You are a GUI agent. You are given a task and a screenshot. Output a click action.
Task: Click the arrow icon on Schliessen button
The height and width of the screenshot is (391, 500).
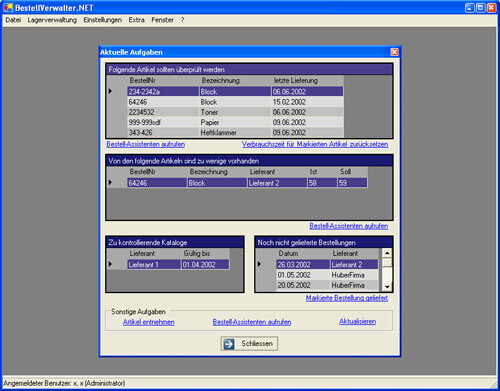point(229,344)
